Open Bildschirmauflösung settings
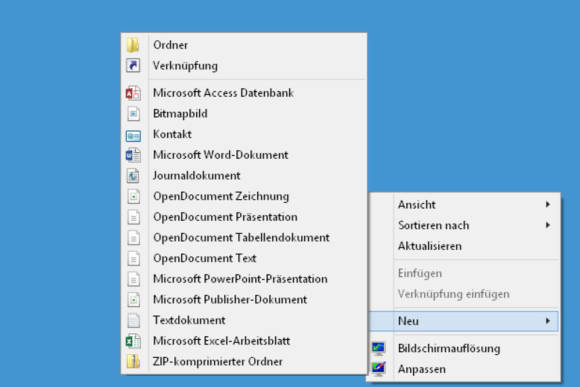 tap(463, 349)
